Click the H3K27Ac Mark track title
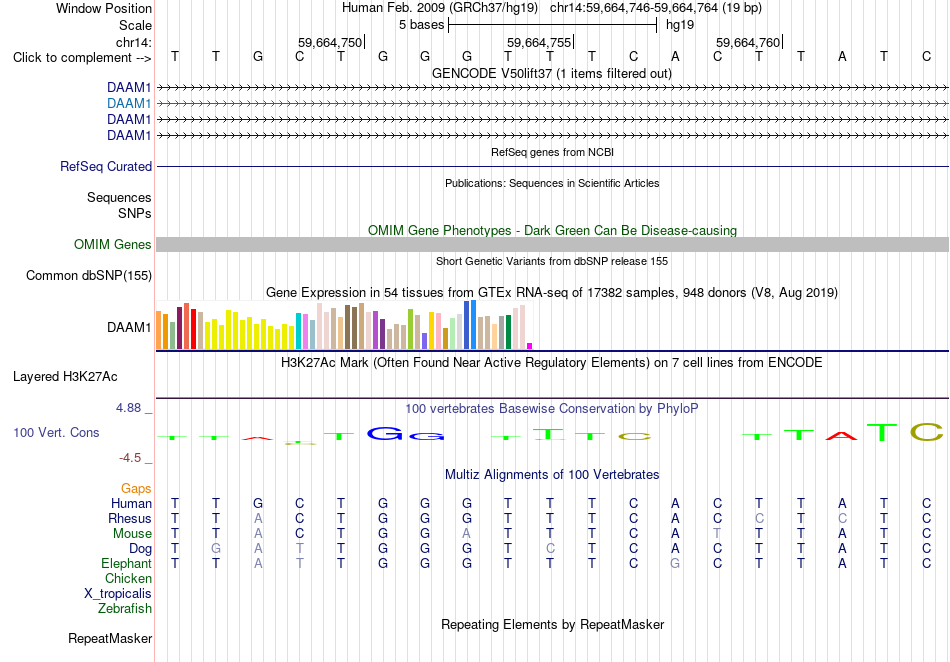950x662 pixels. click(x=552, y=363)
